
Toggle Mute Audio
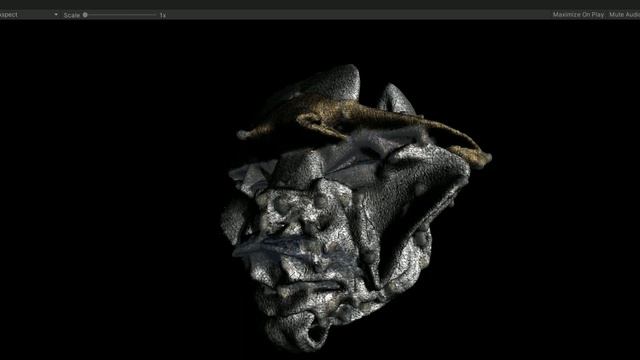[x=624, y=15]
